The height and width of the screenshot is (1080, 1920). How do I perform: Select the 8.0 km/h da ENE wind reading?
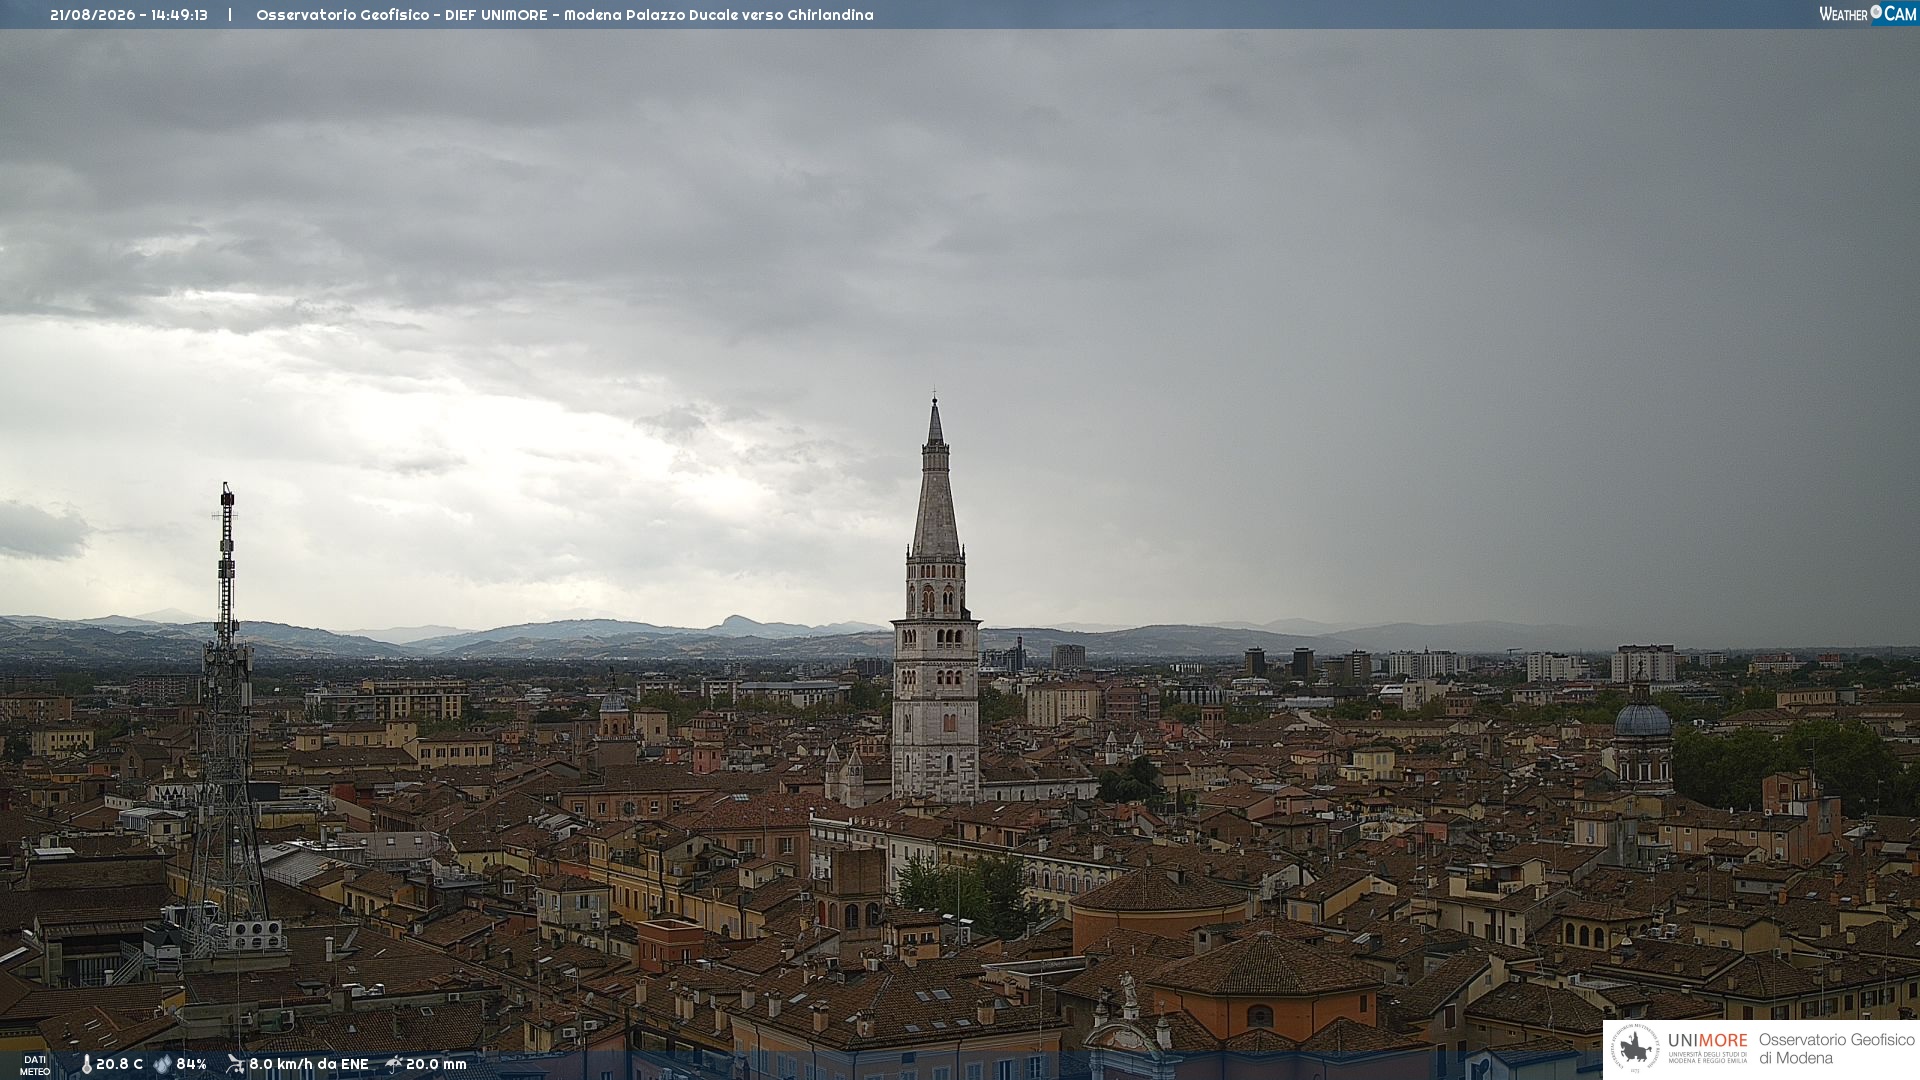pyautogui.click(x=308, y=1064)
